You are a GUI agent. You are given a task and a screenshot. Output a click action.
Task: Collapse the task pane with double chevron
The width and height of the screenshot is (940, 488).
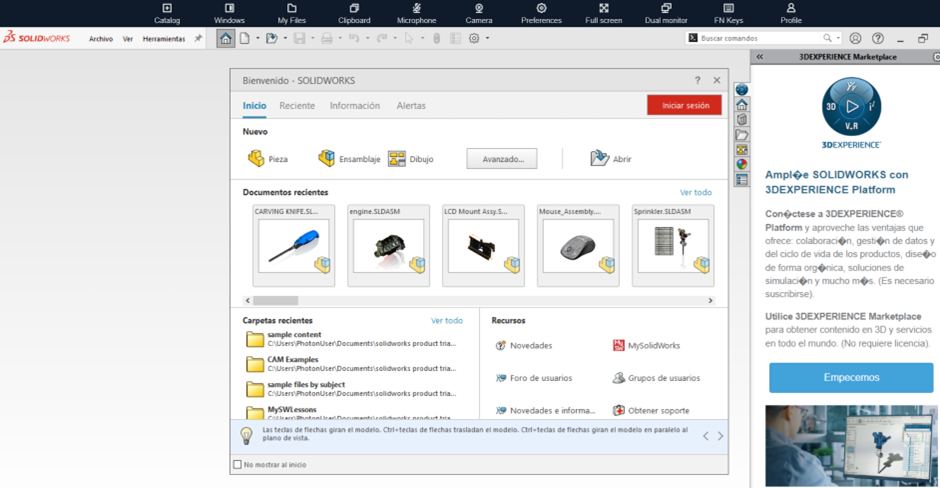pyautogui.click(x=760, y=57)
